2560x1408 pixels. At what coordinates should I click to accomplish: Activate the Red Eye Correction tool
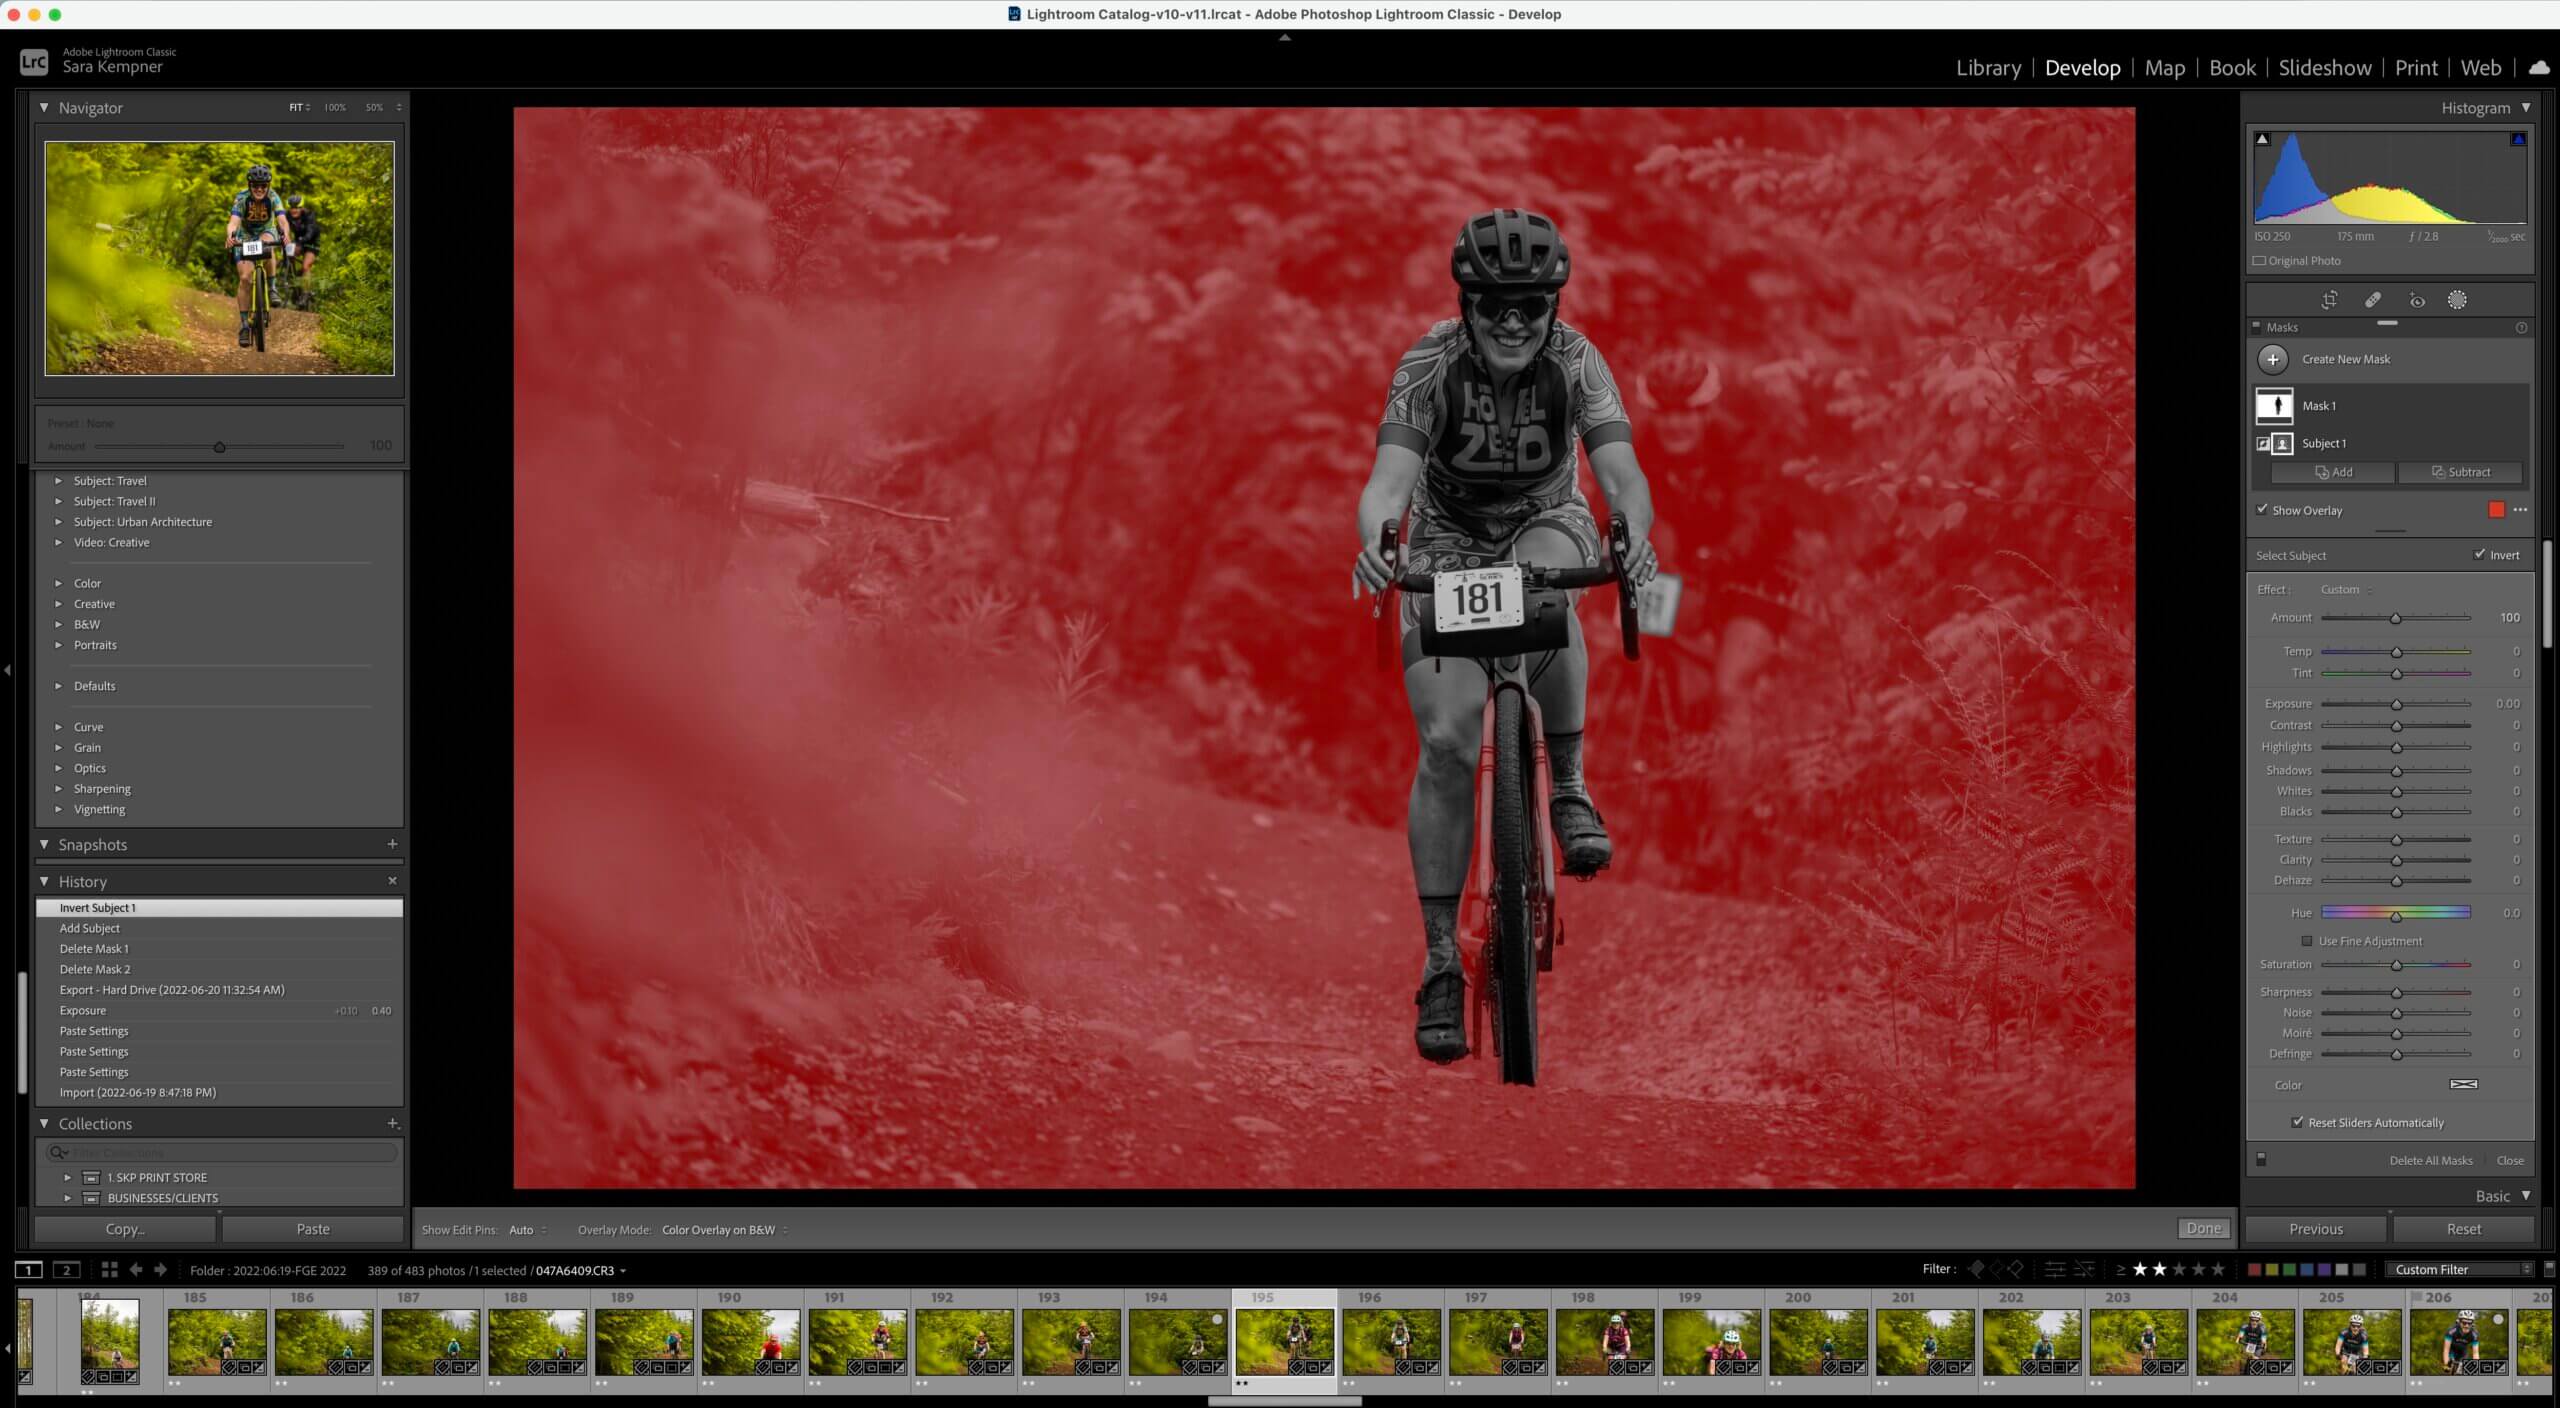(x=2416, y=300)
